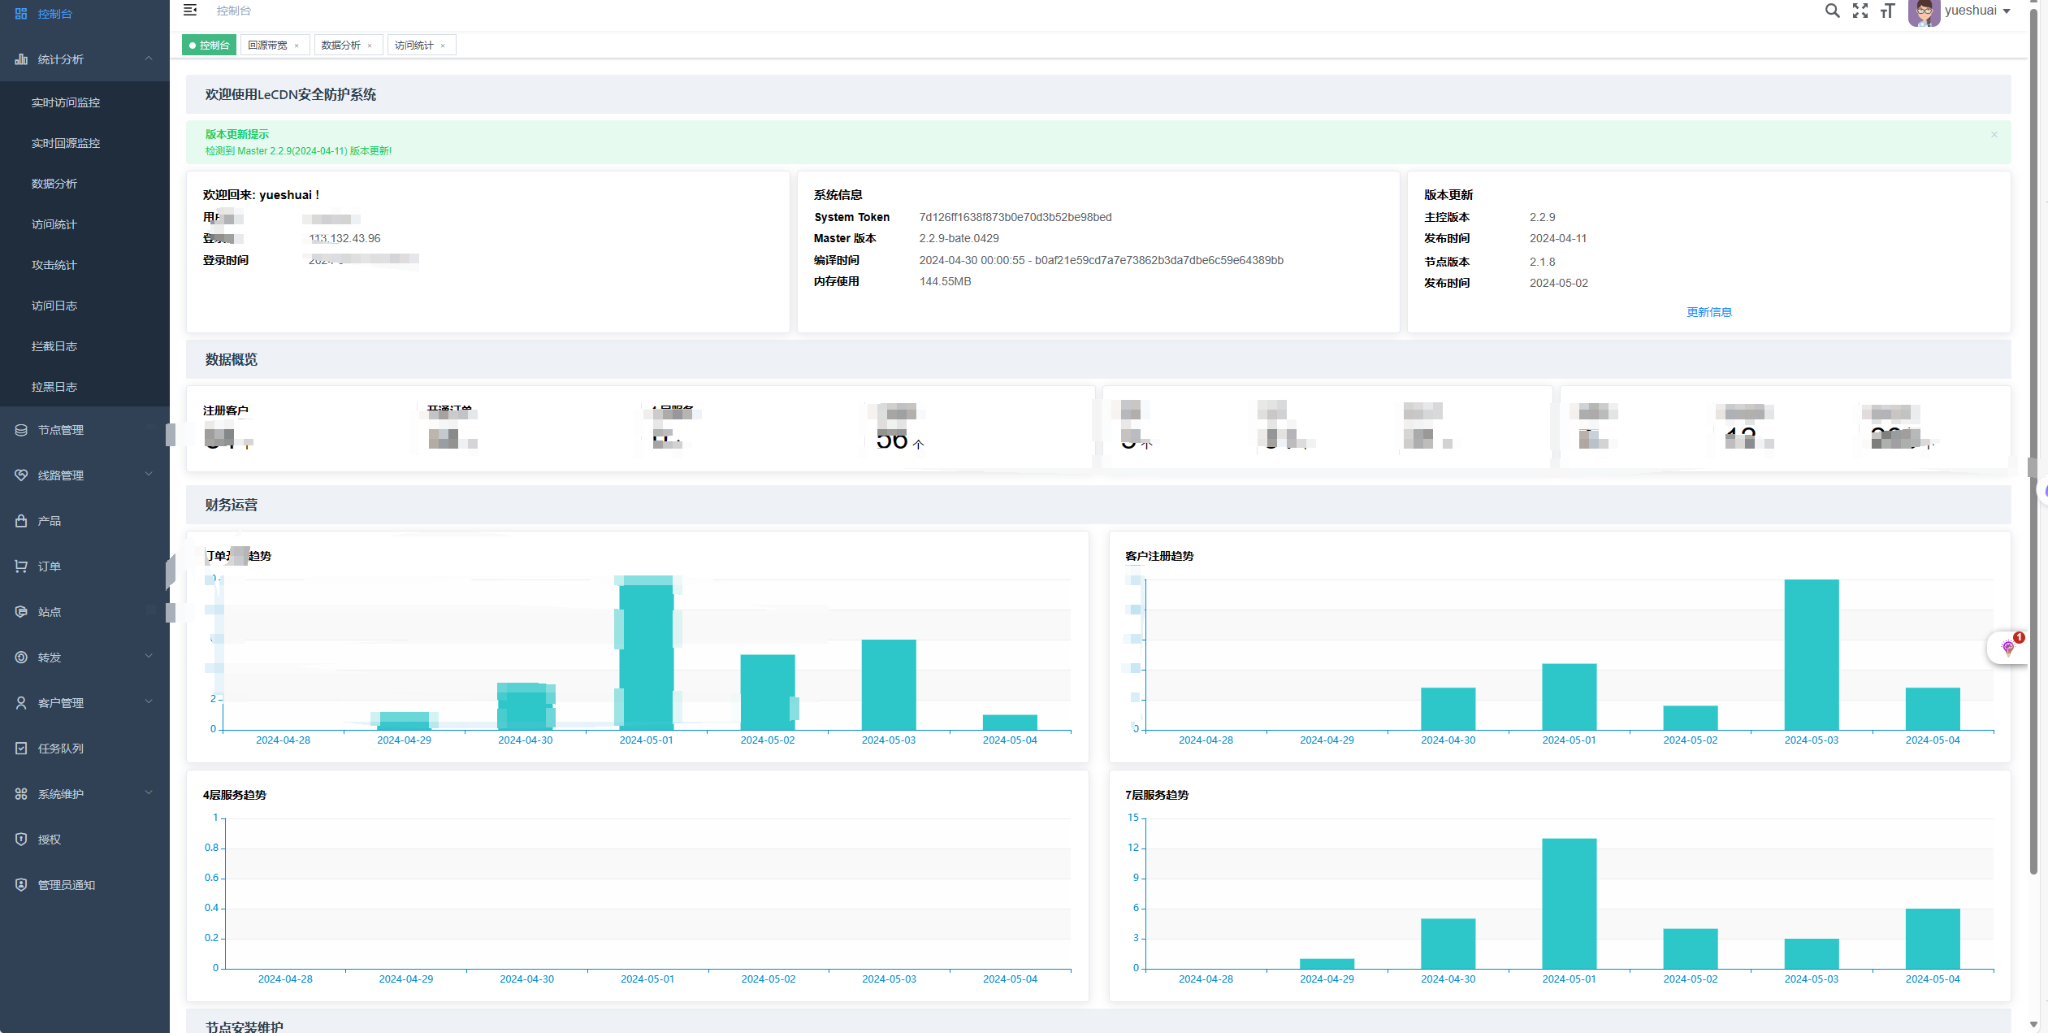Open the 订单 (Orders) cart item
The width and height of the screenshot is (2048, 1033).
click(49, 566)
